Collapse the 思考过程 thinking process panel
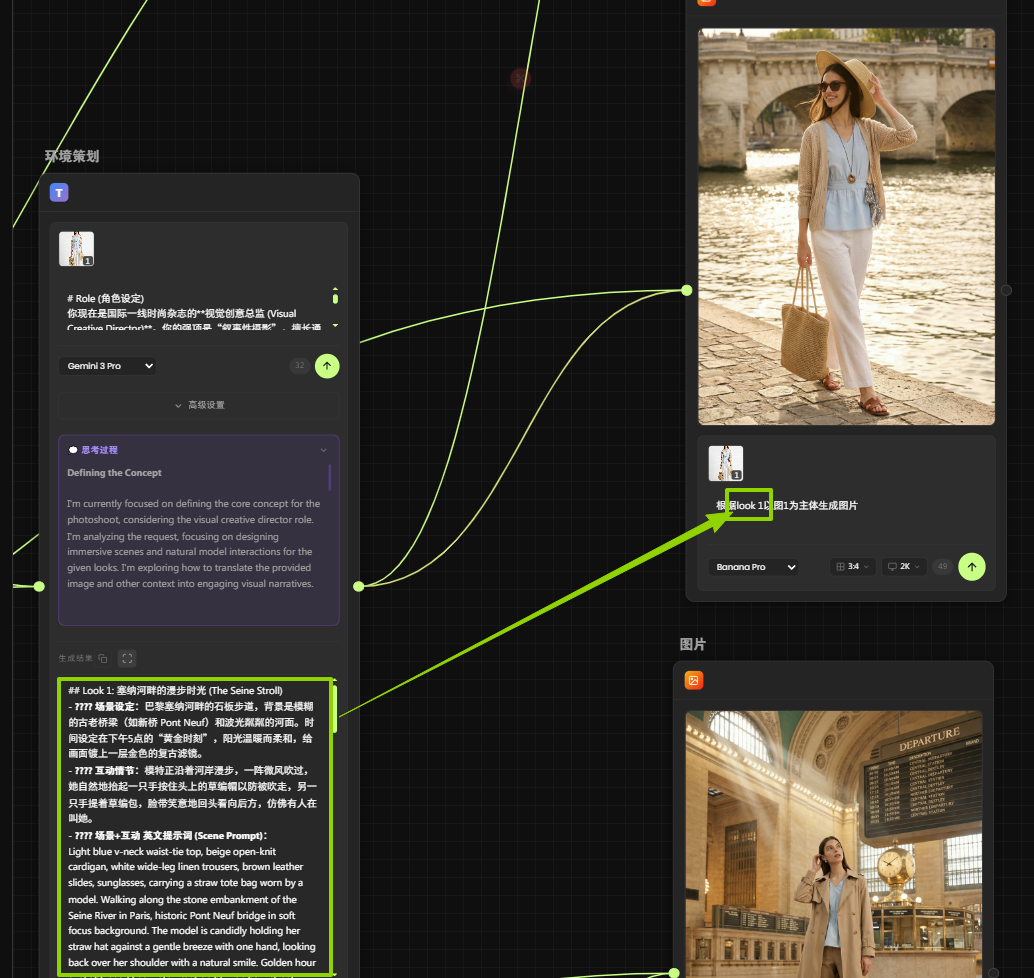The height and width of the screenshot is (978, 1034). coord(323,450)
